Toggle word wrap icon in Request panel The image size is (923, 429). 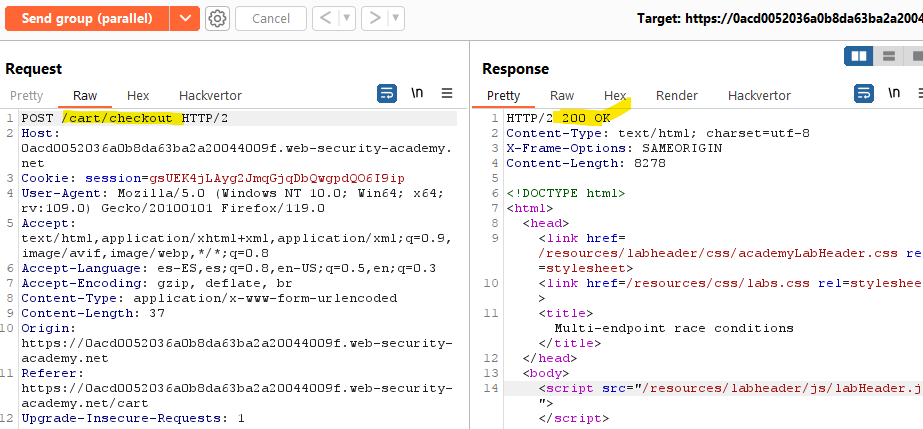[x=387, y=94]
